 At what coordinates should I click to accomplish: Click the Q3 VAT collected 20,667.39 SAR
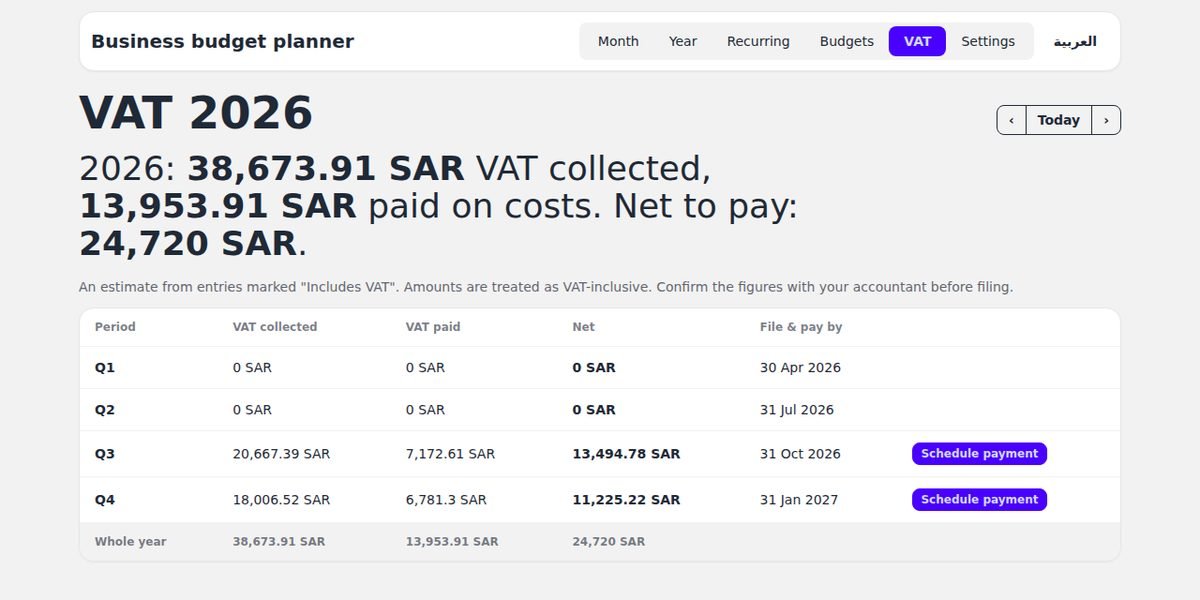pos(281,454)
